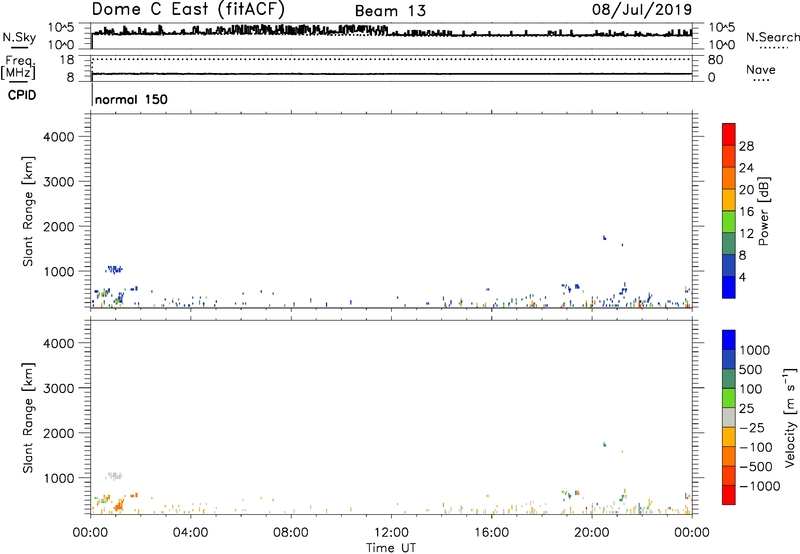The width and height of the screenshot is (800, 554).
Task: Click the 'Nave' legend label
Action: coord(761,69)
